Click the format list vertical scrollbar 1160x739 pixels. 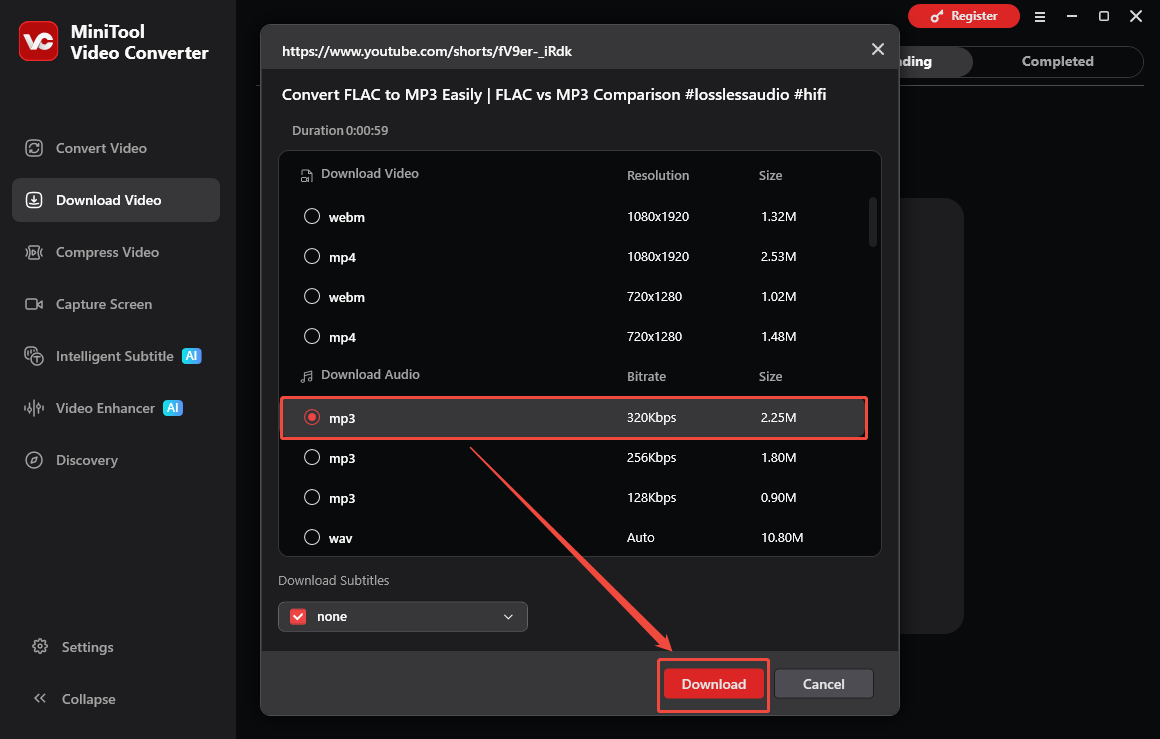pyautogui.click(x=873, y=222)
